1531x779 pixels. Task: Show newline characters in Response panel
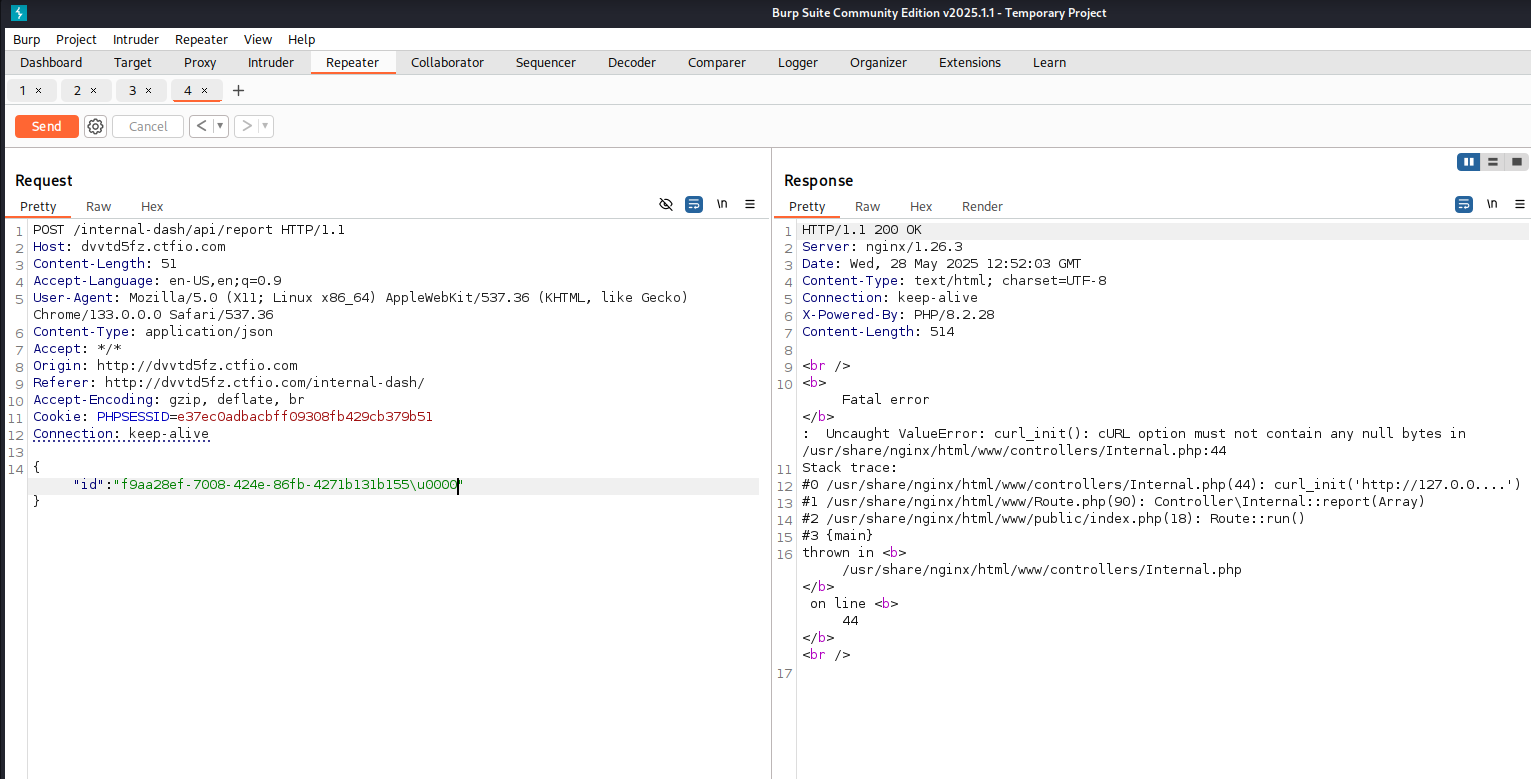point(1492,204)
